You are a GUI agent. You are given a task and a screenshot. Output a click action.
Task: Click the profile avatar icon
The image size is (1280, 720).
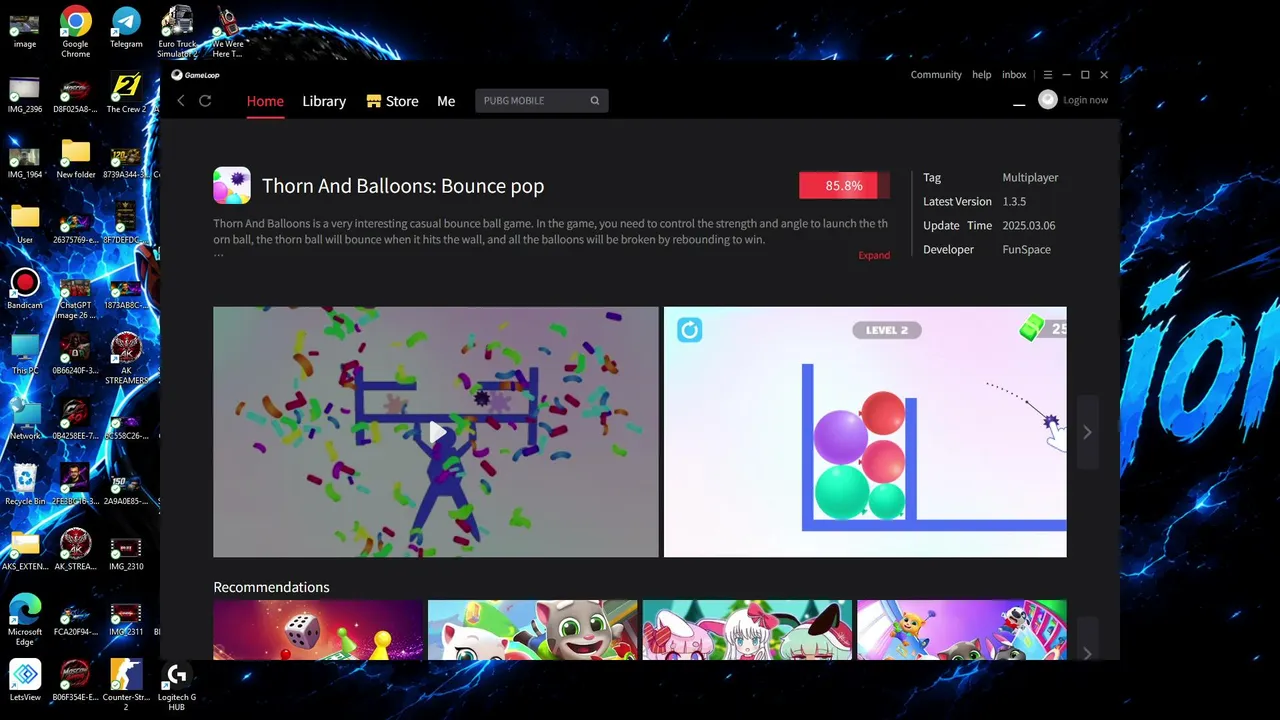click(1048, 100)
